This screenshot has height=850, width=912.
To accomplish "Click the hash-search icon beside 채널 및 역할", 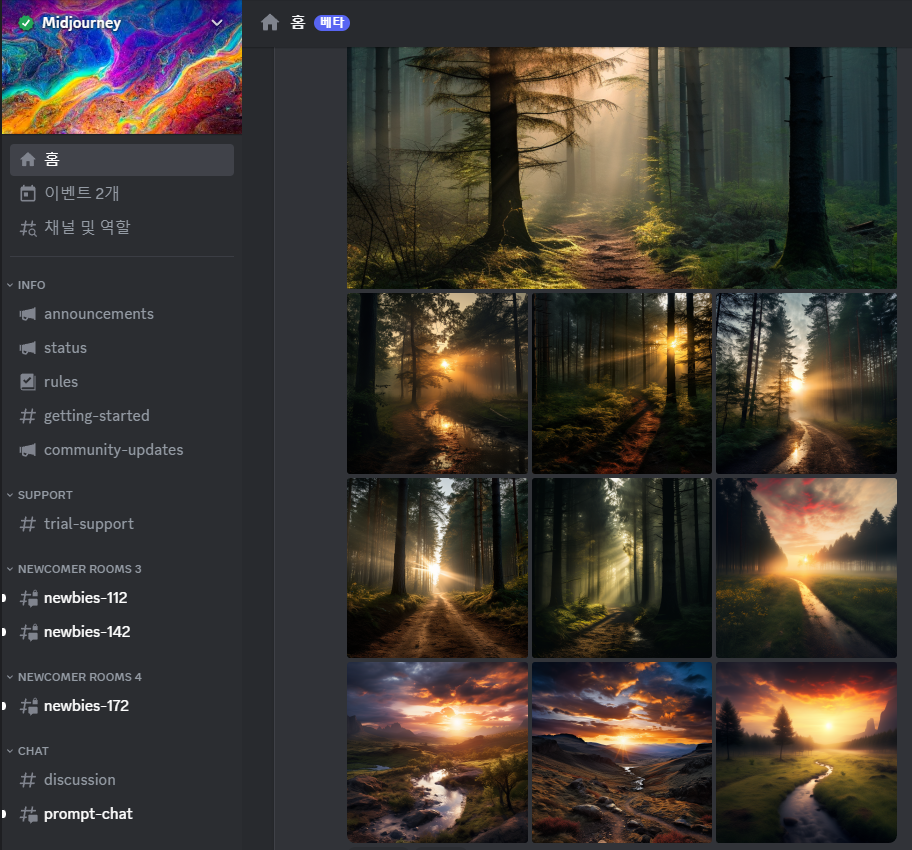I will (28, 228).
